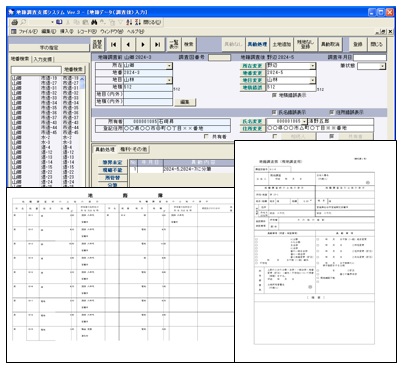402x368 pixels.
Task: Click the 氏名変更 button
Action: pyautogui.click(x=252, y=121)
